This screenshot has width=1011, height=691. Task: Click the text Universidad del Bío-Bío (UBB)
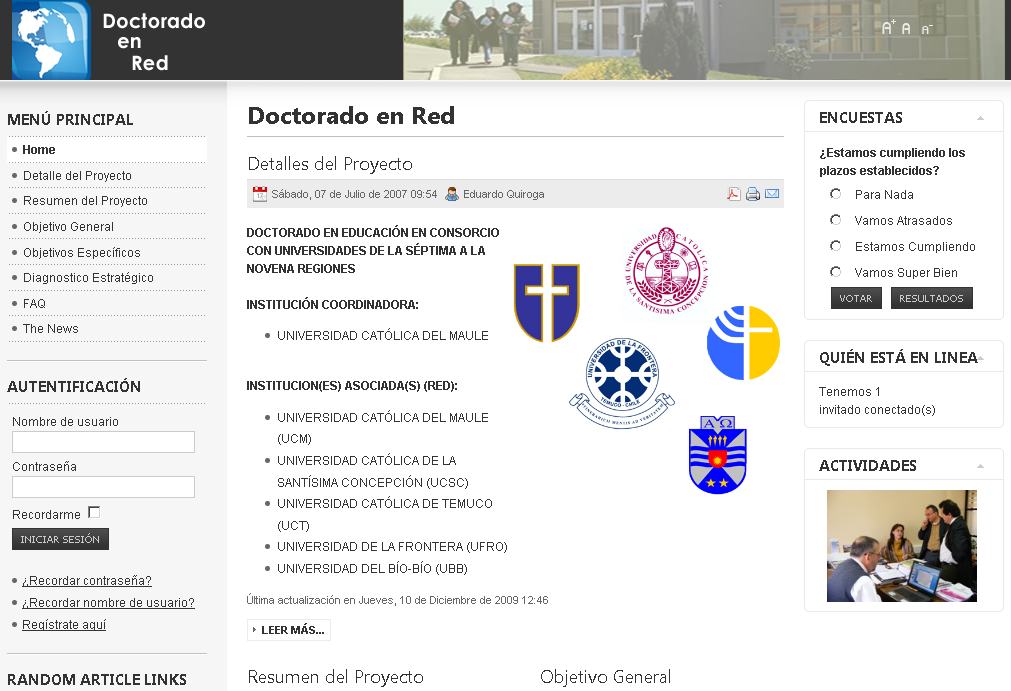[x=372, y=569]
